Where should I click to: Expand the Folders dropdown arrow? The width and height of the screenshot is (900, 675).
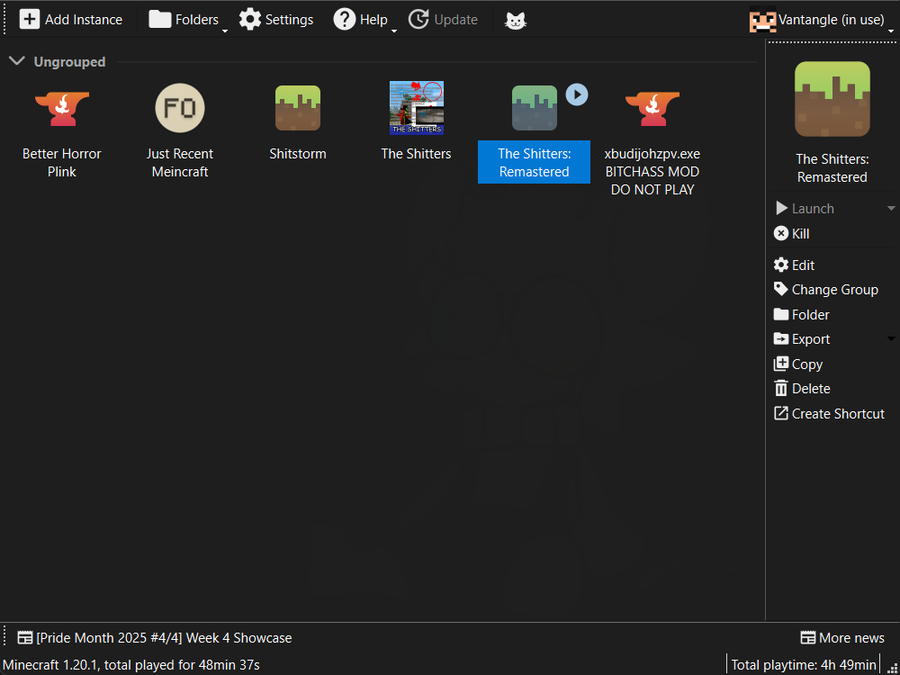point(225,30)
